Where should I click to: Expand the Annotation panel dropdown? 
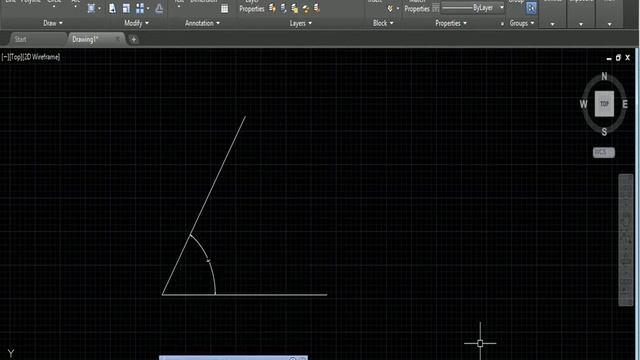pyautogui.click(x=202, y=23)
